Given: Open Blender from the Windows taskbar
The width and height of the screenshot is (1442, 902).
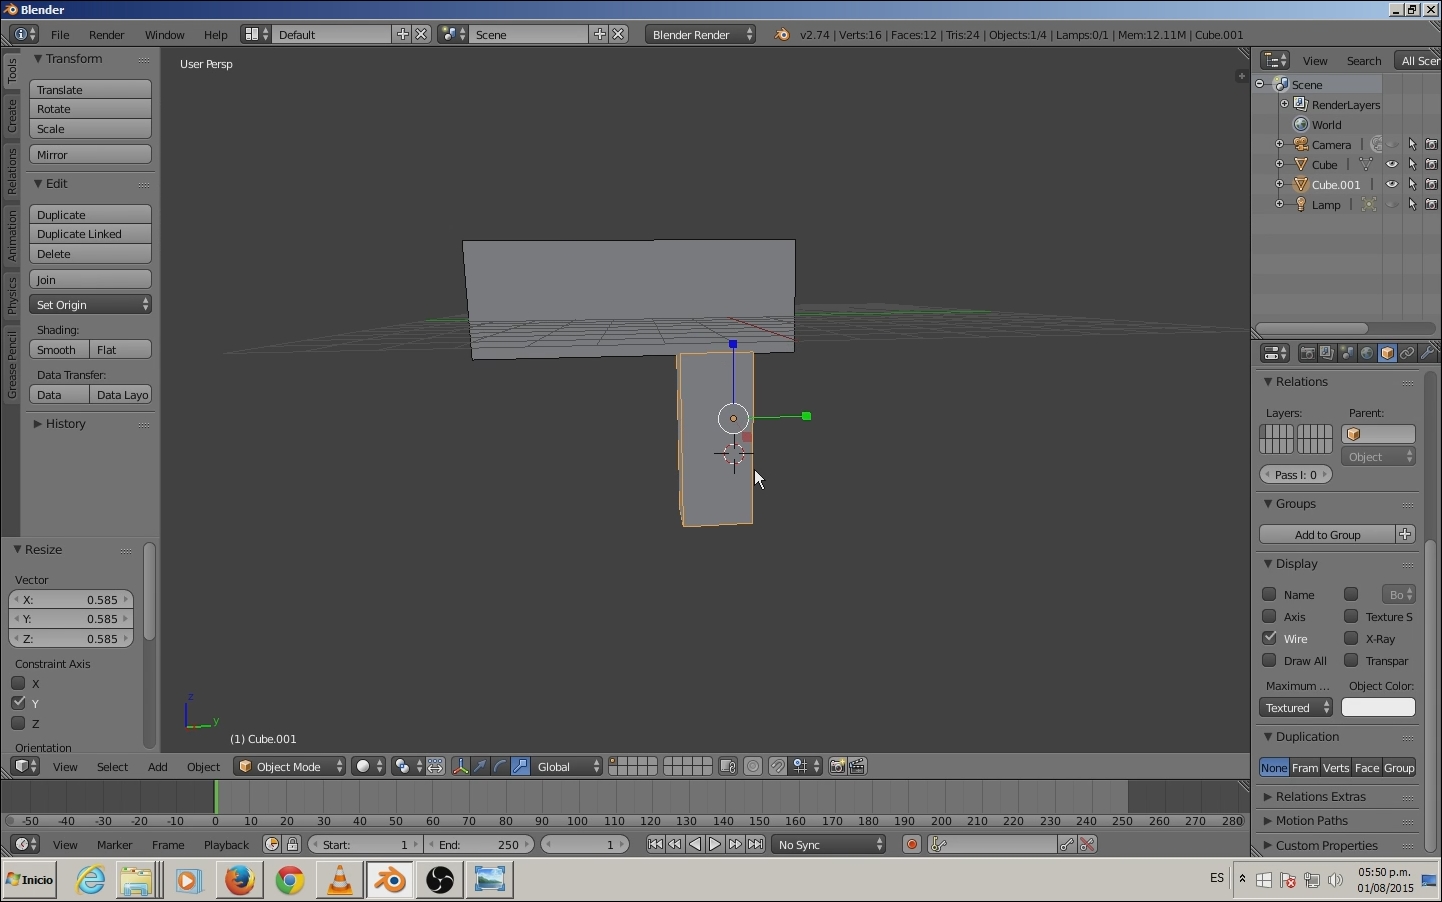Looking at the screenshot, I should 390,881.
